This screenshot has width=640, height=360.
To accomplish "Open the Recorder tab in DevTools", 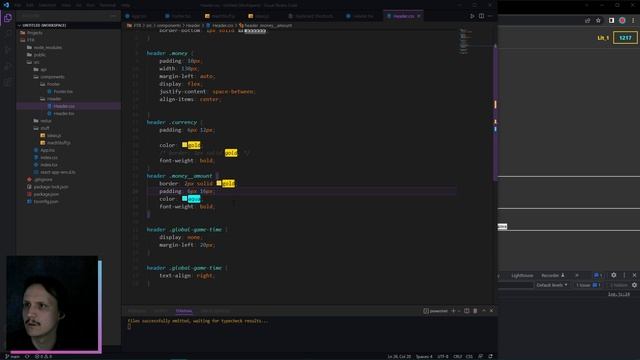I will point(553,276).
